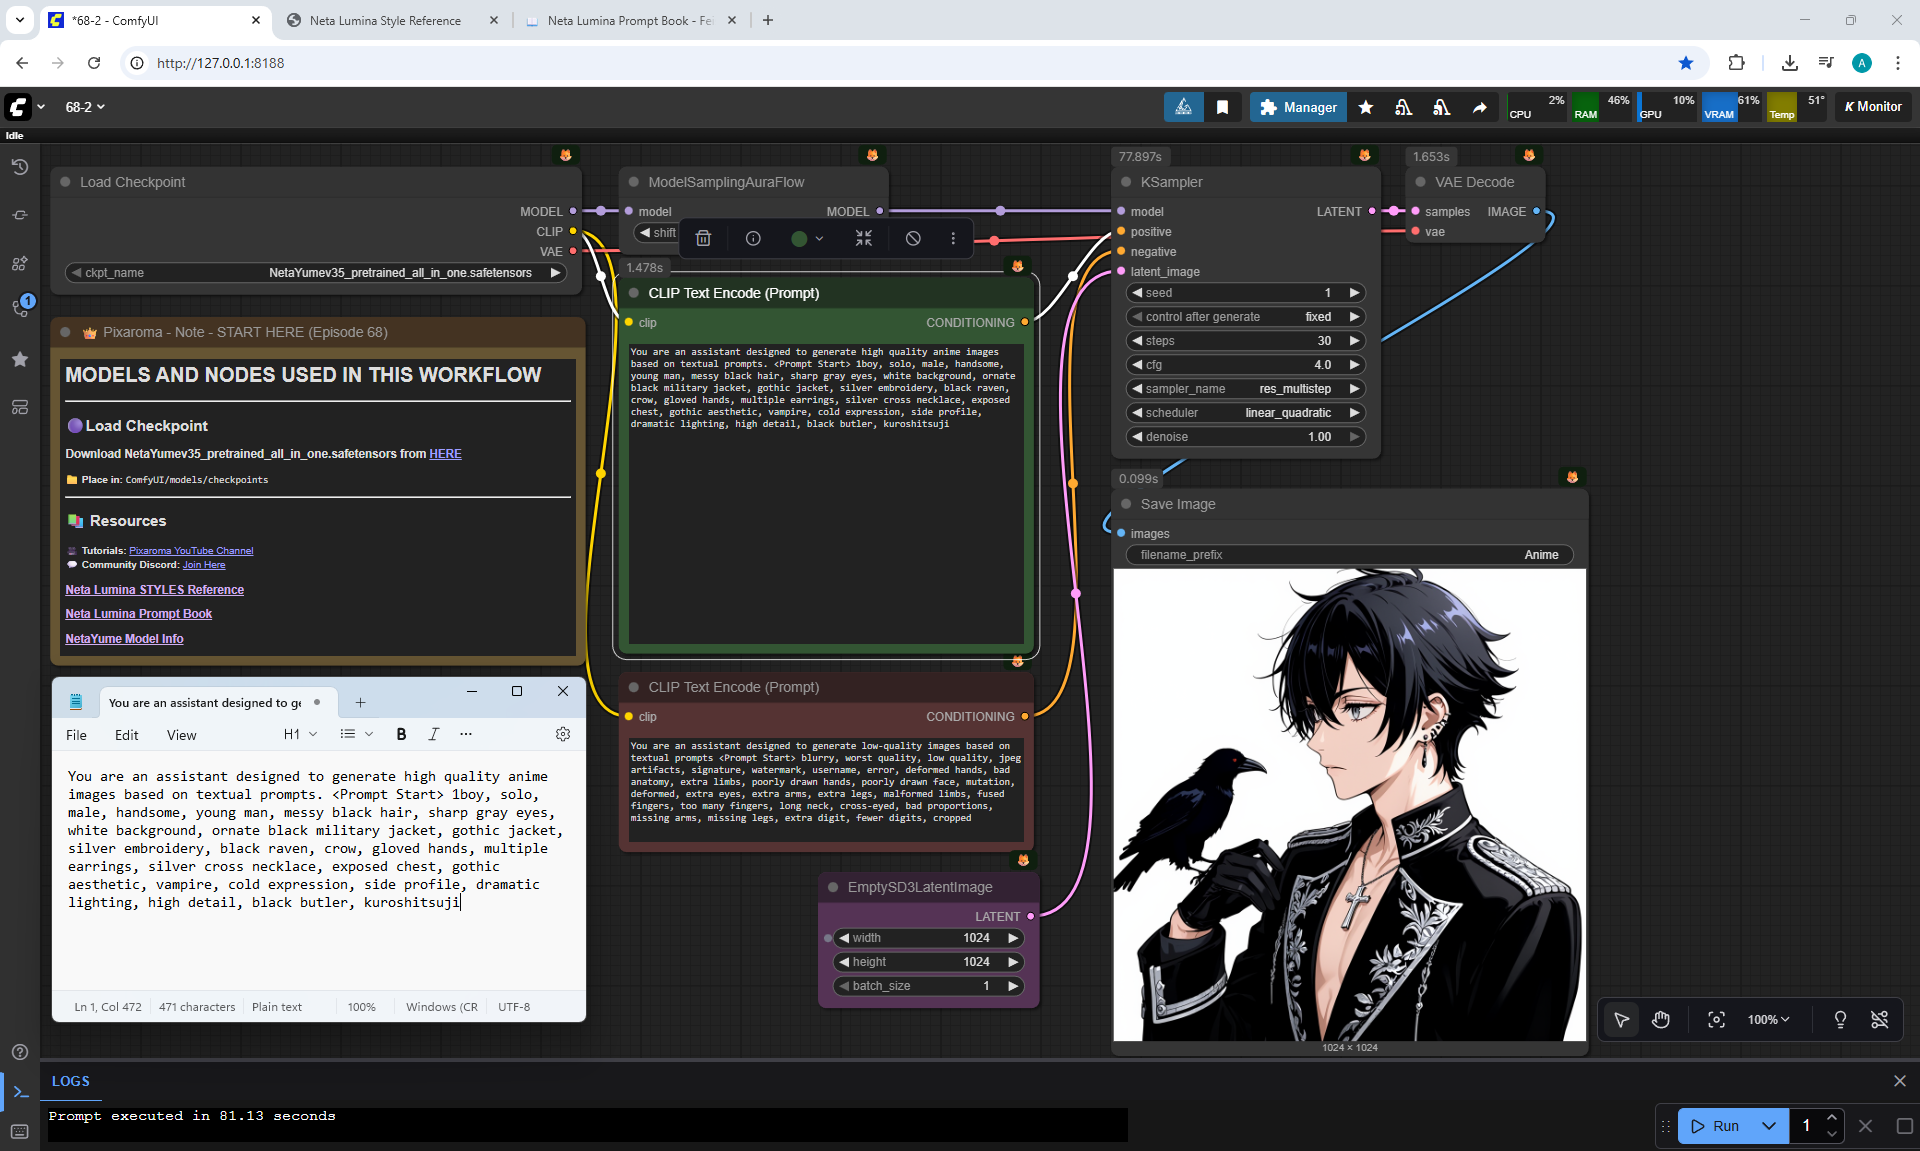Open the queue history sidebar icon
1920x1151 pixels.
(x=20, y=167)
